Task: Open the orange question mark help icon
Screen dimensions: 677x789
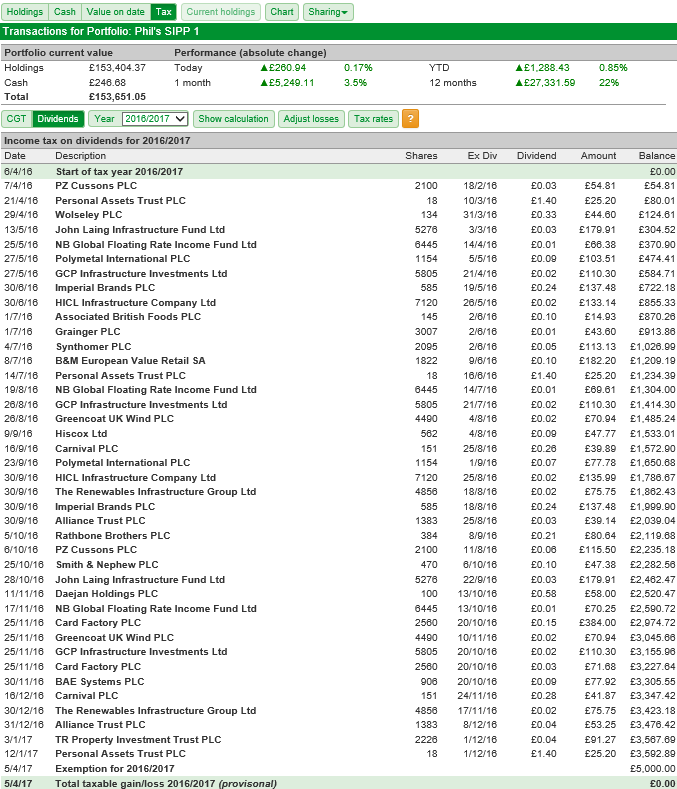Action: pyautogui.click(x=410, y=119)
